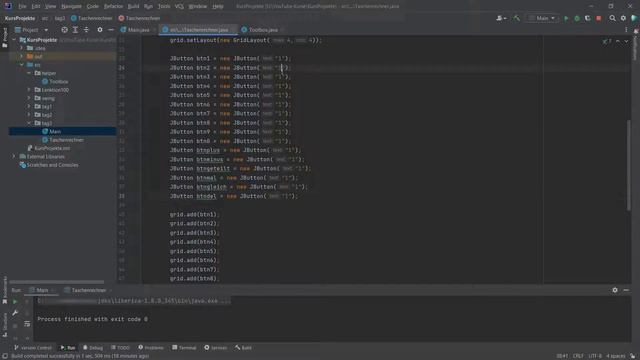
Task: Open the editor tabs more-options menu
Action: click(x=626, y=30)
